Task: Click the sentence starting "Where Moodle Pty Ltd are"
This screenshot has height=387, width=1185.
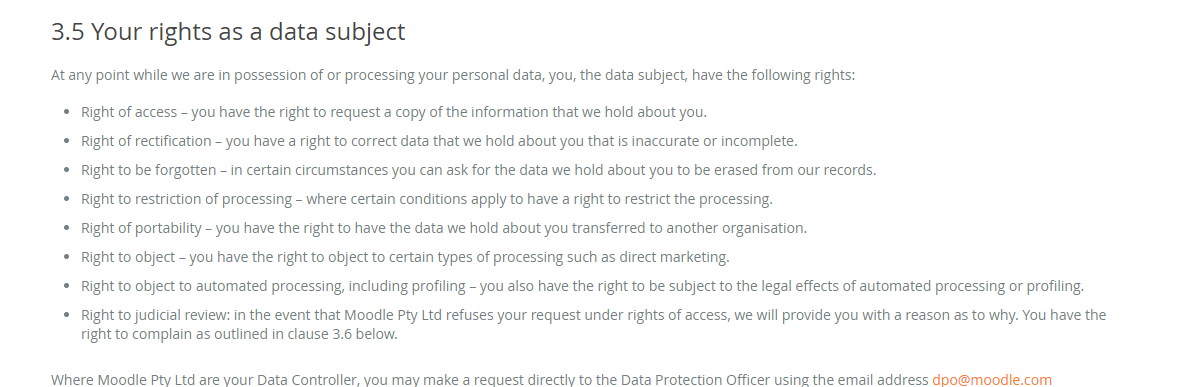Action: pos(552,379)
